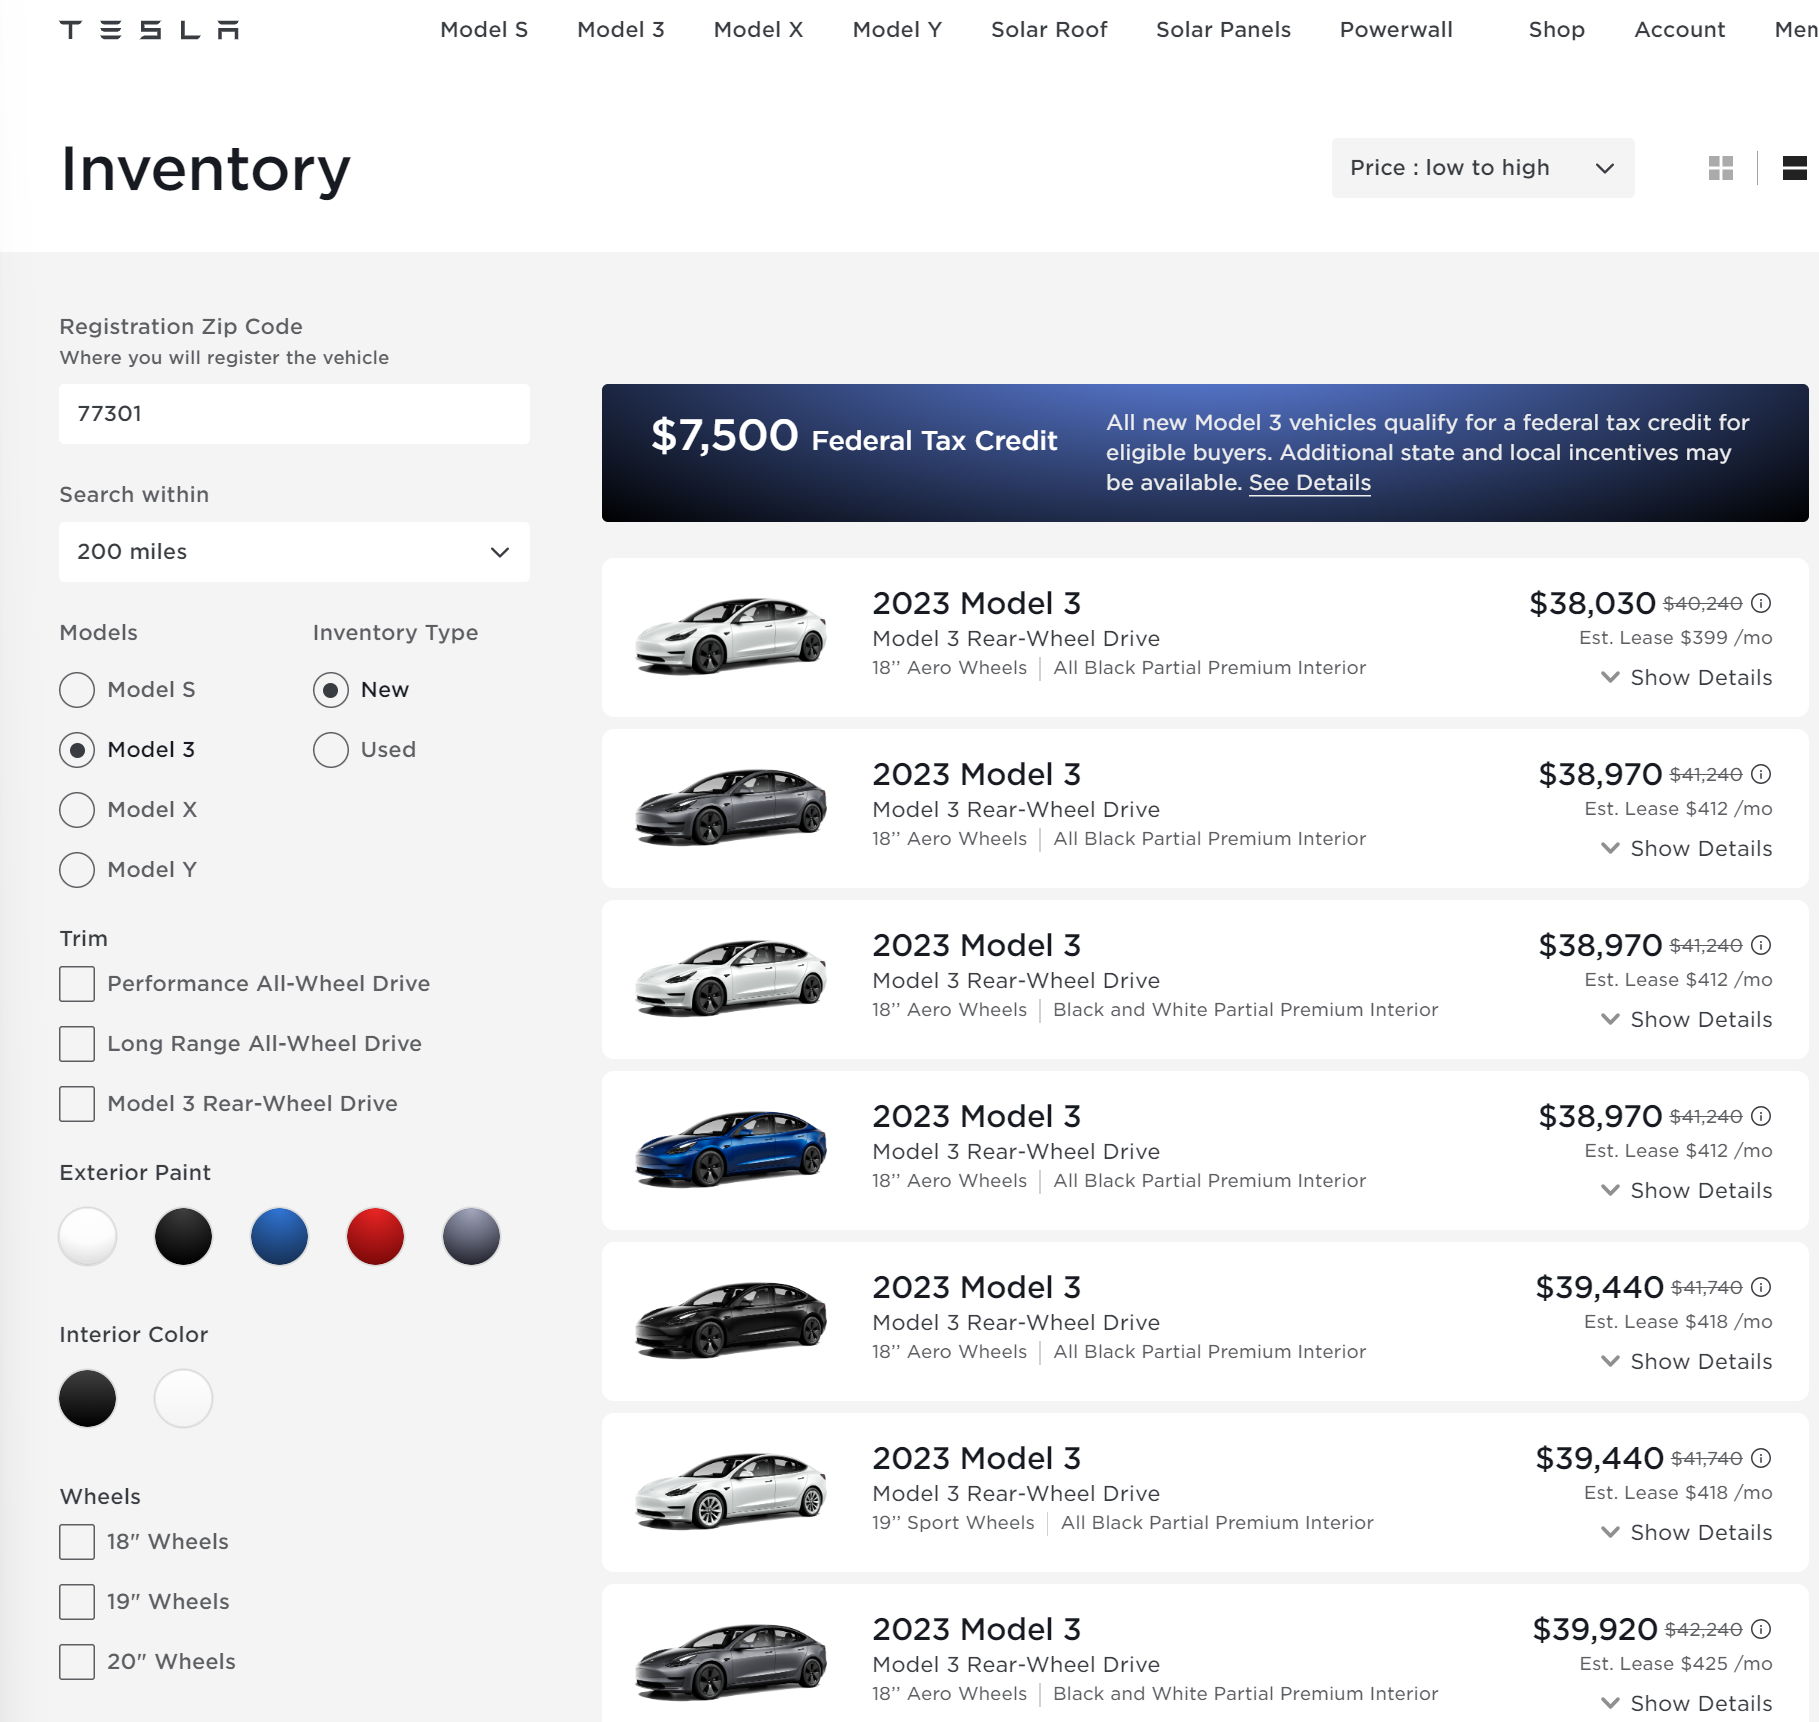1819x1722 pixels.
Task: Select the Model S radio button
Action: click(x=77, y=690)
